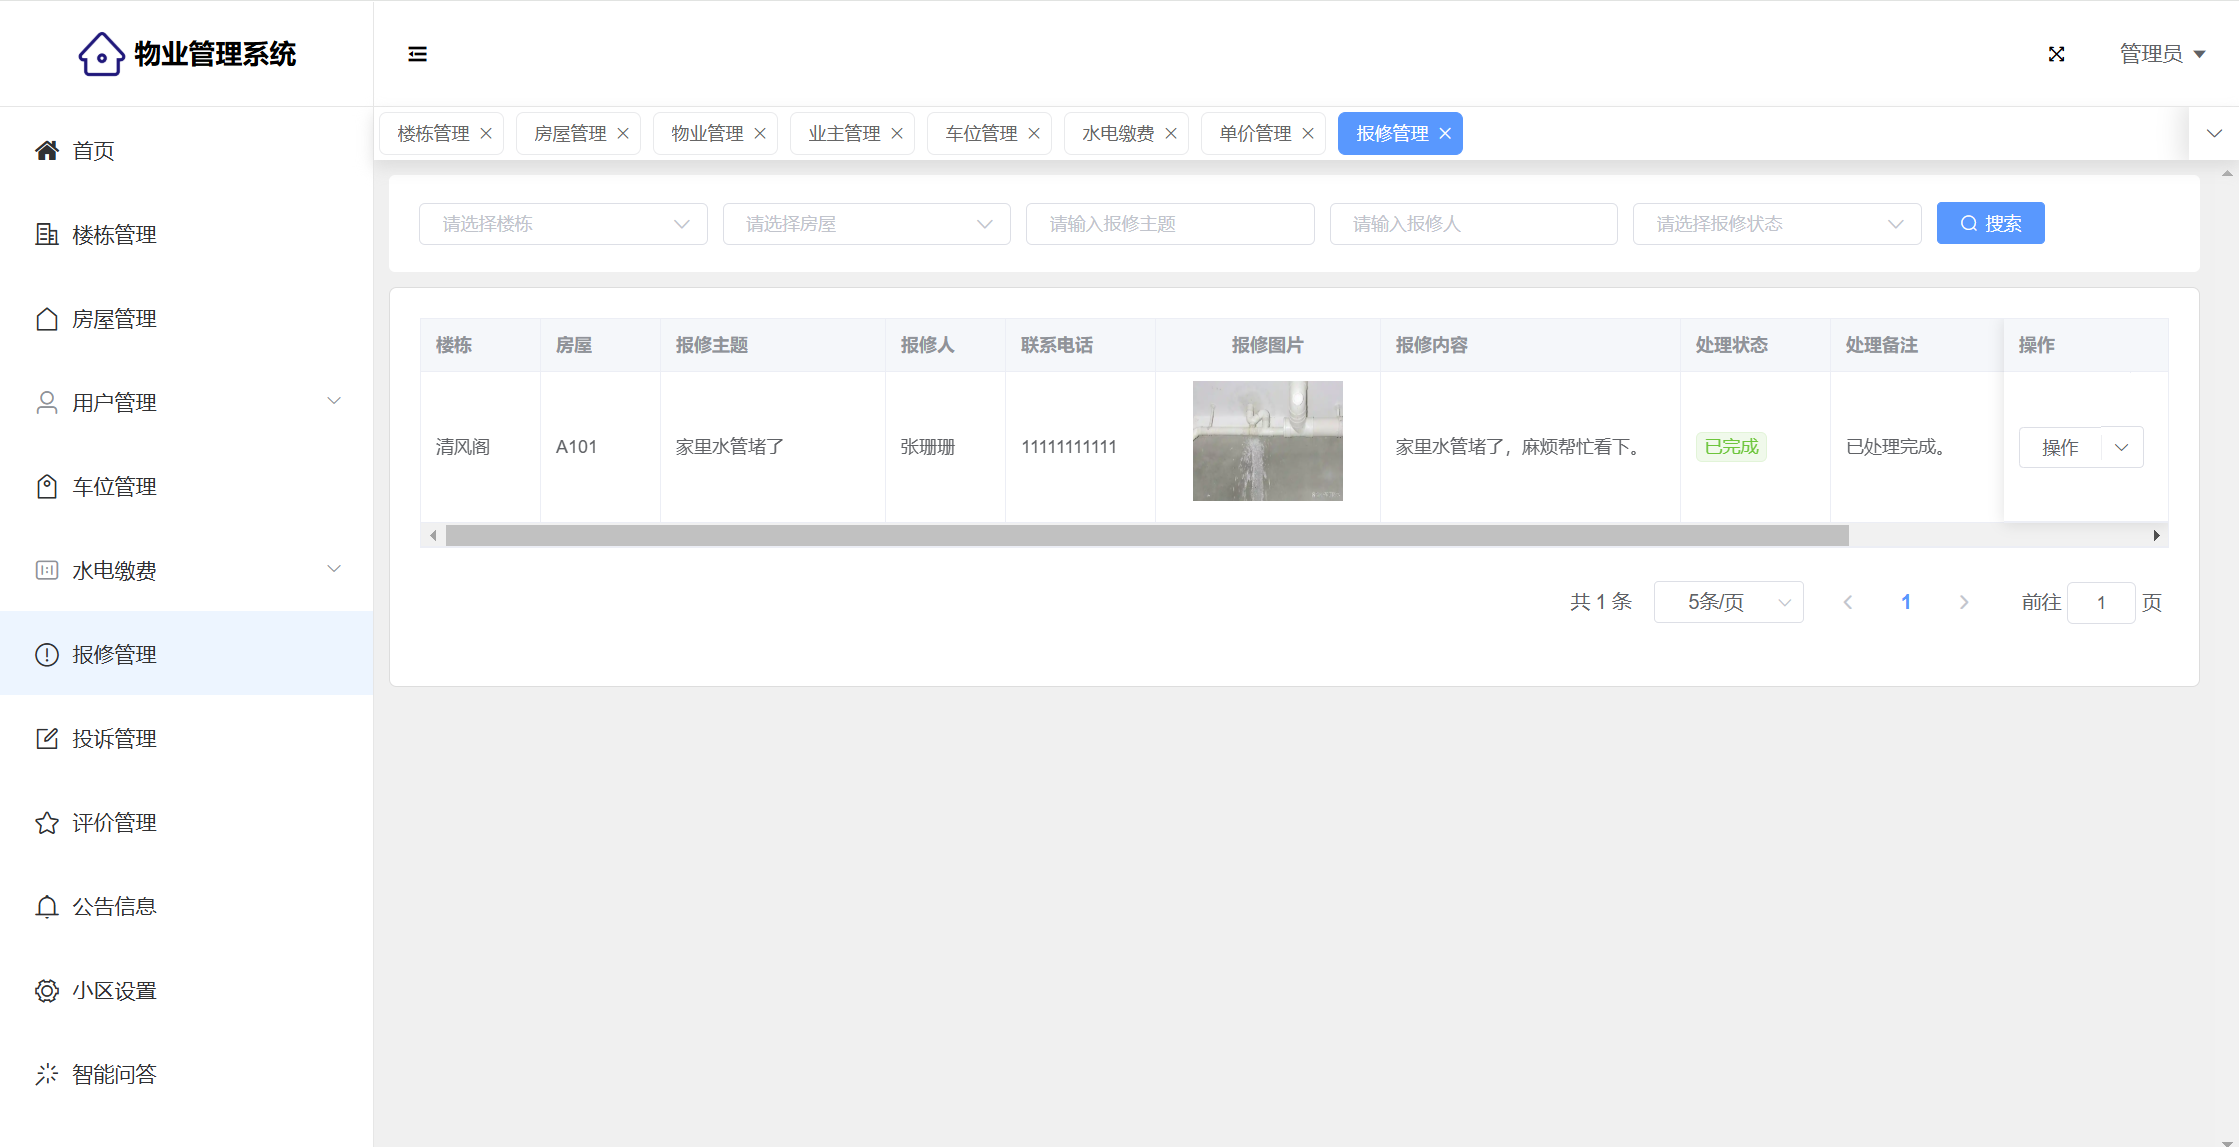
Task: Click the water pipe repair thumbnail
Action: click(x=1267, y=441)
